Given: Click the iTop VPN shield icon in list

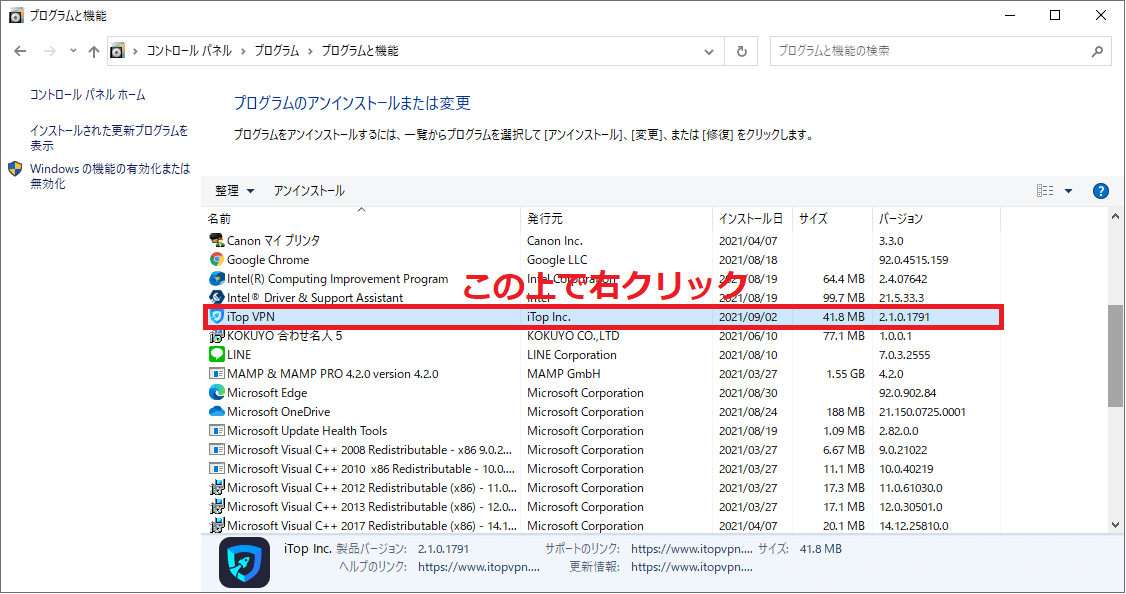Looking at the screenshot, I should click(216, 317).
